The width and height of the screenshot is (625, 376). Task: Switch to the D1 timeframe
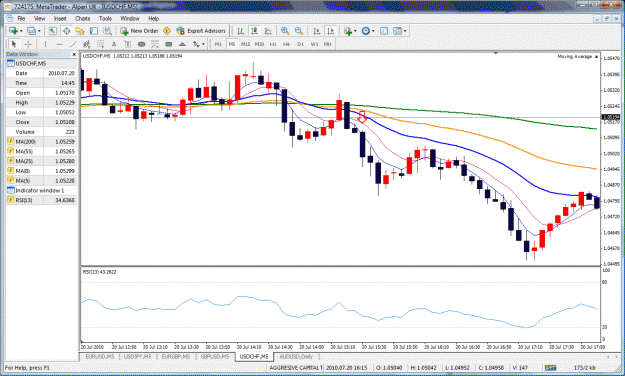tap(300, 44)
